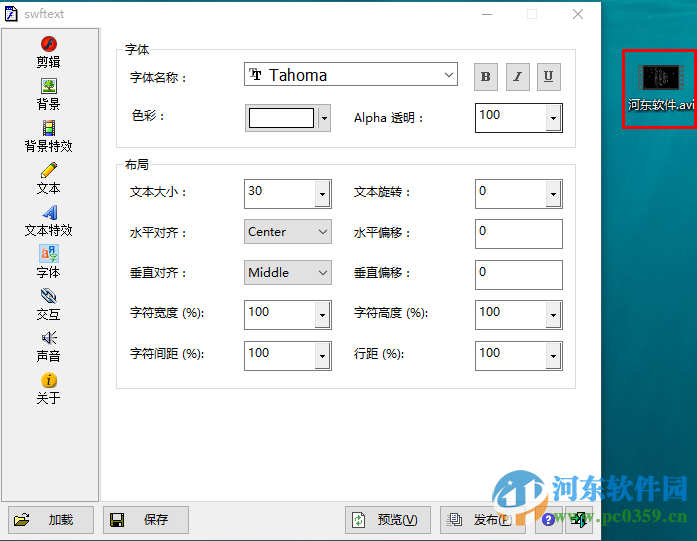Click the 发布(P) publish button
The image size is (697, 541).
(483, 519)
